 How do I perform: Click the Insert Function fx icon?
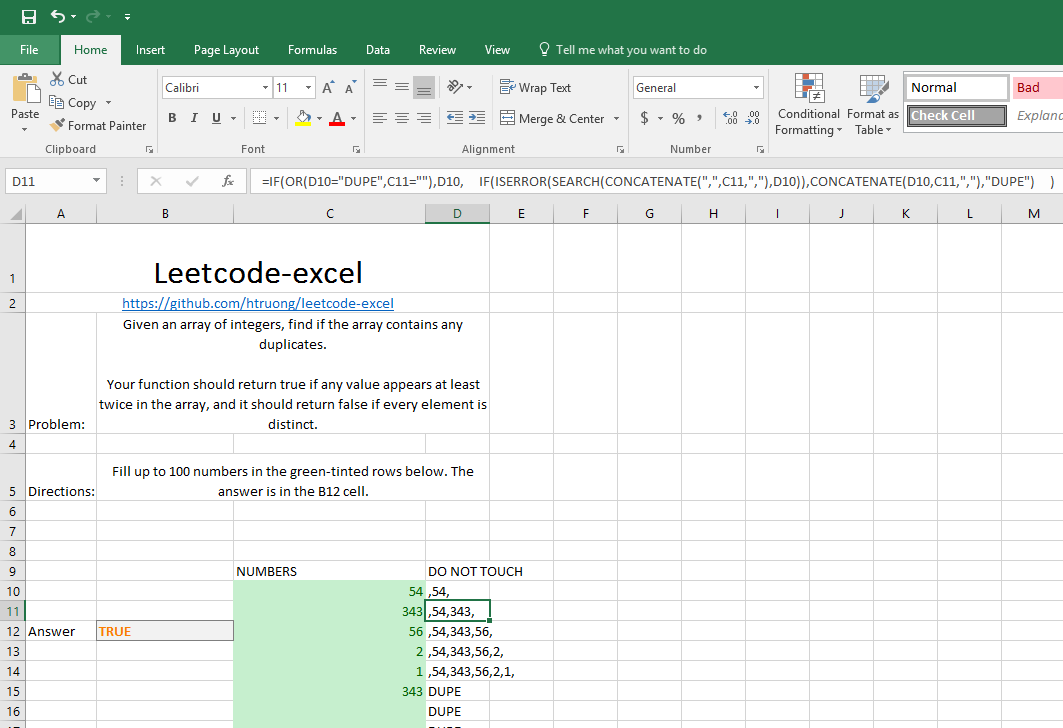click(228, 181)
